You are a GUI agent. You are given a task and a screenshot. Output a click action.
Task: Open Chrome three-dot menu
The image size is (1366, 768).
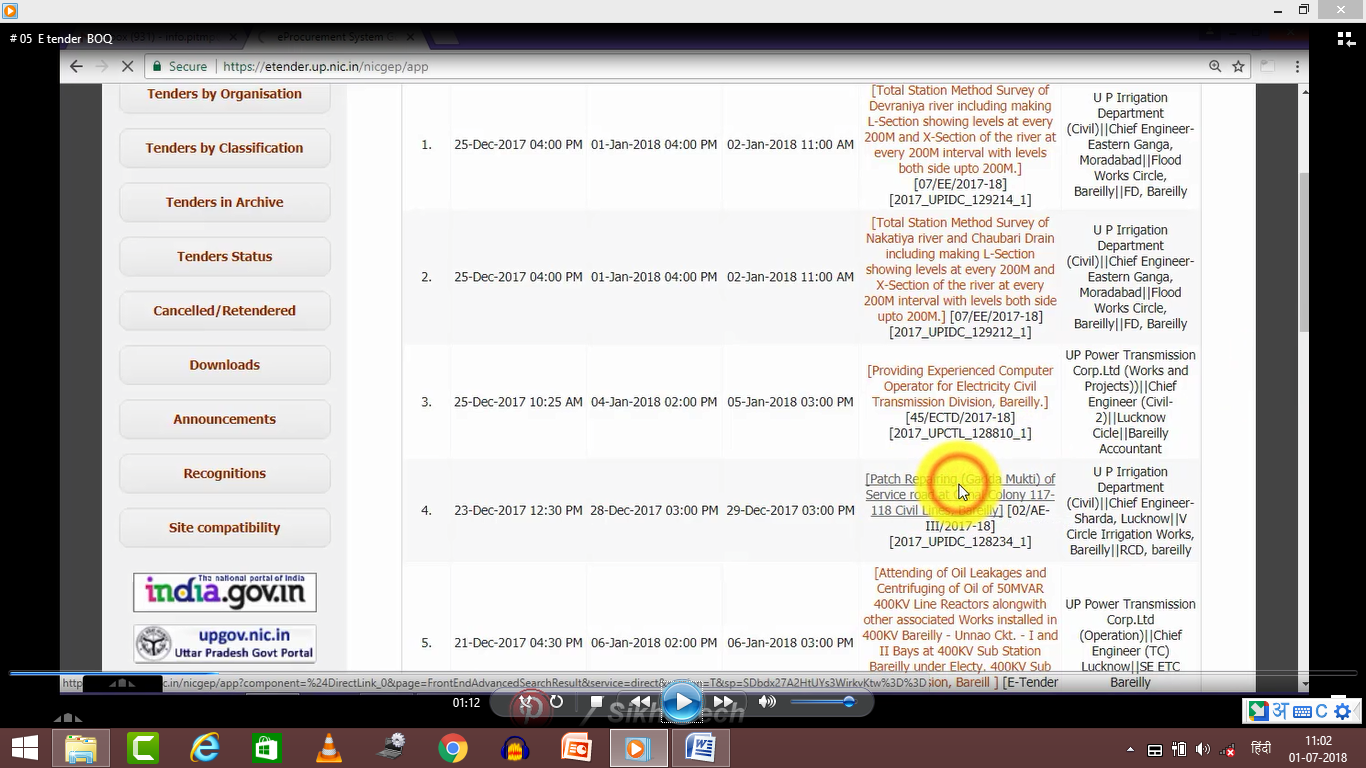1297,66
